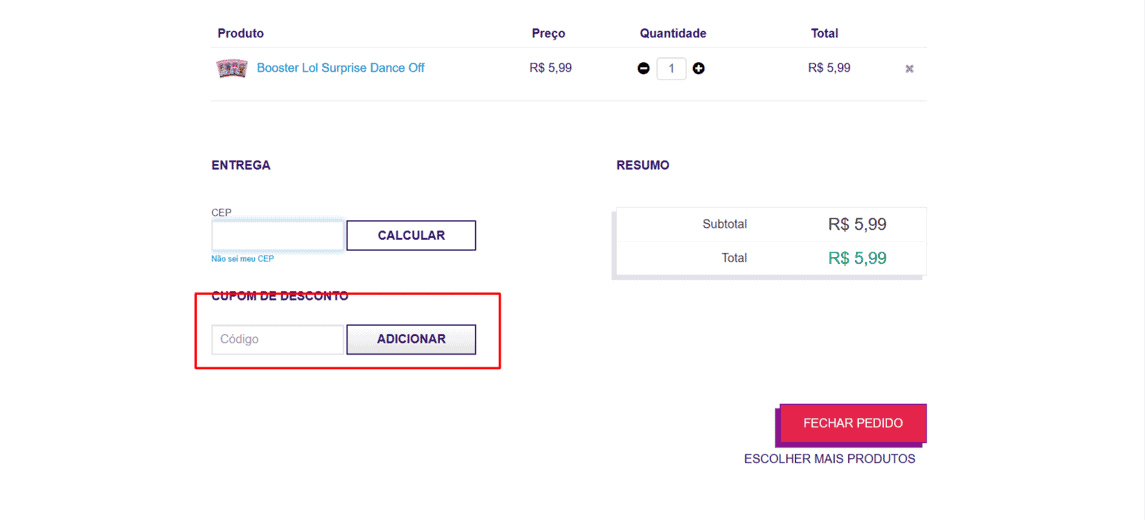Remove Booster Lol Surprise item from cart
Viewport: 1145px width, 520px height.
[x=909, y=69]
